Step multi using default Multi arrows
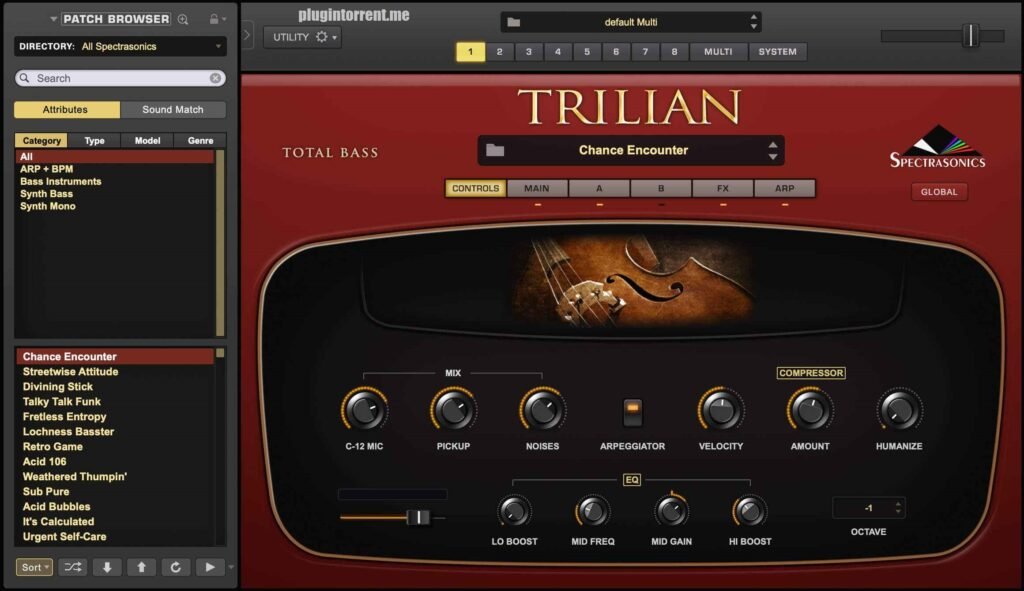The image size is (1024, 591). pyautogui.click(x=754, y=22)
